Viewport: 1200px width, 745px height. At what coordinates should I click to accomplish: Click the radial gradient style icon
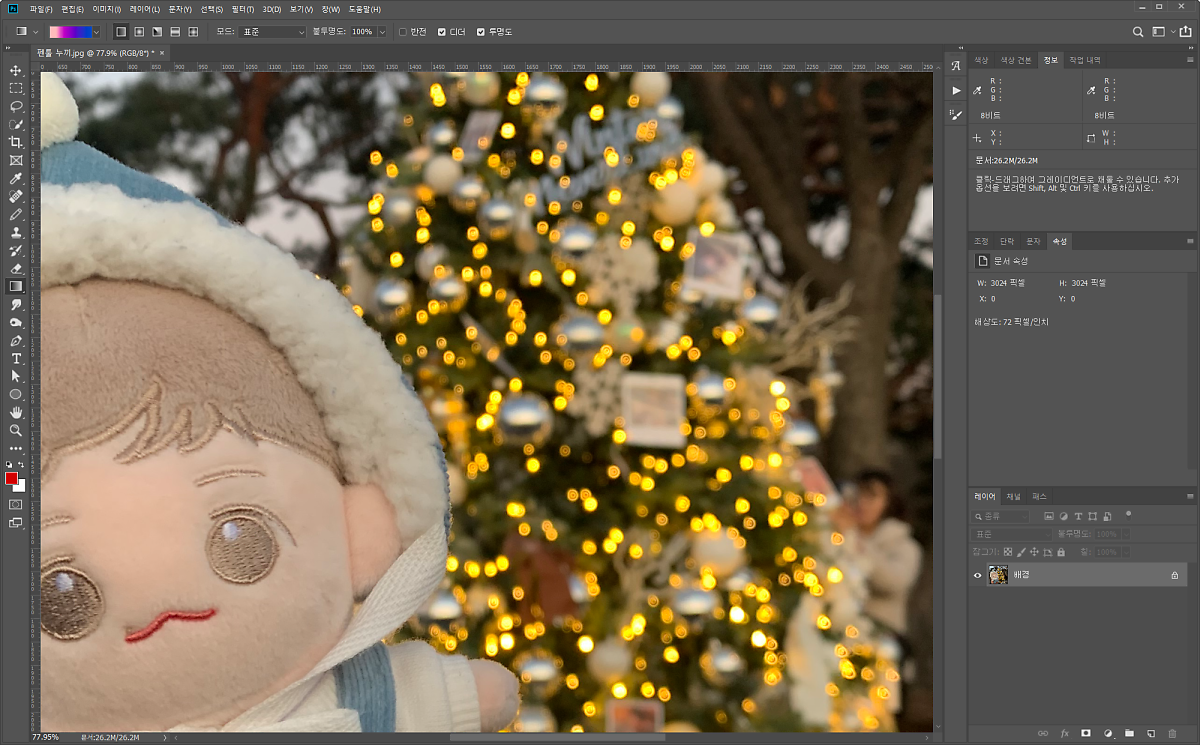pyautogui.click(x=139, y=32)
